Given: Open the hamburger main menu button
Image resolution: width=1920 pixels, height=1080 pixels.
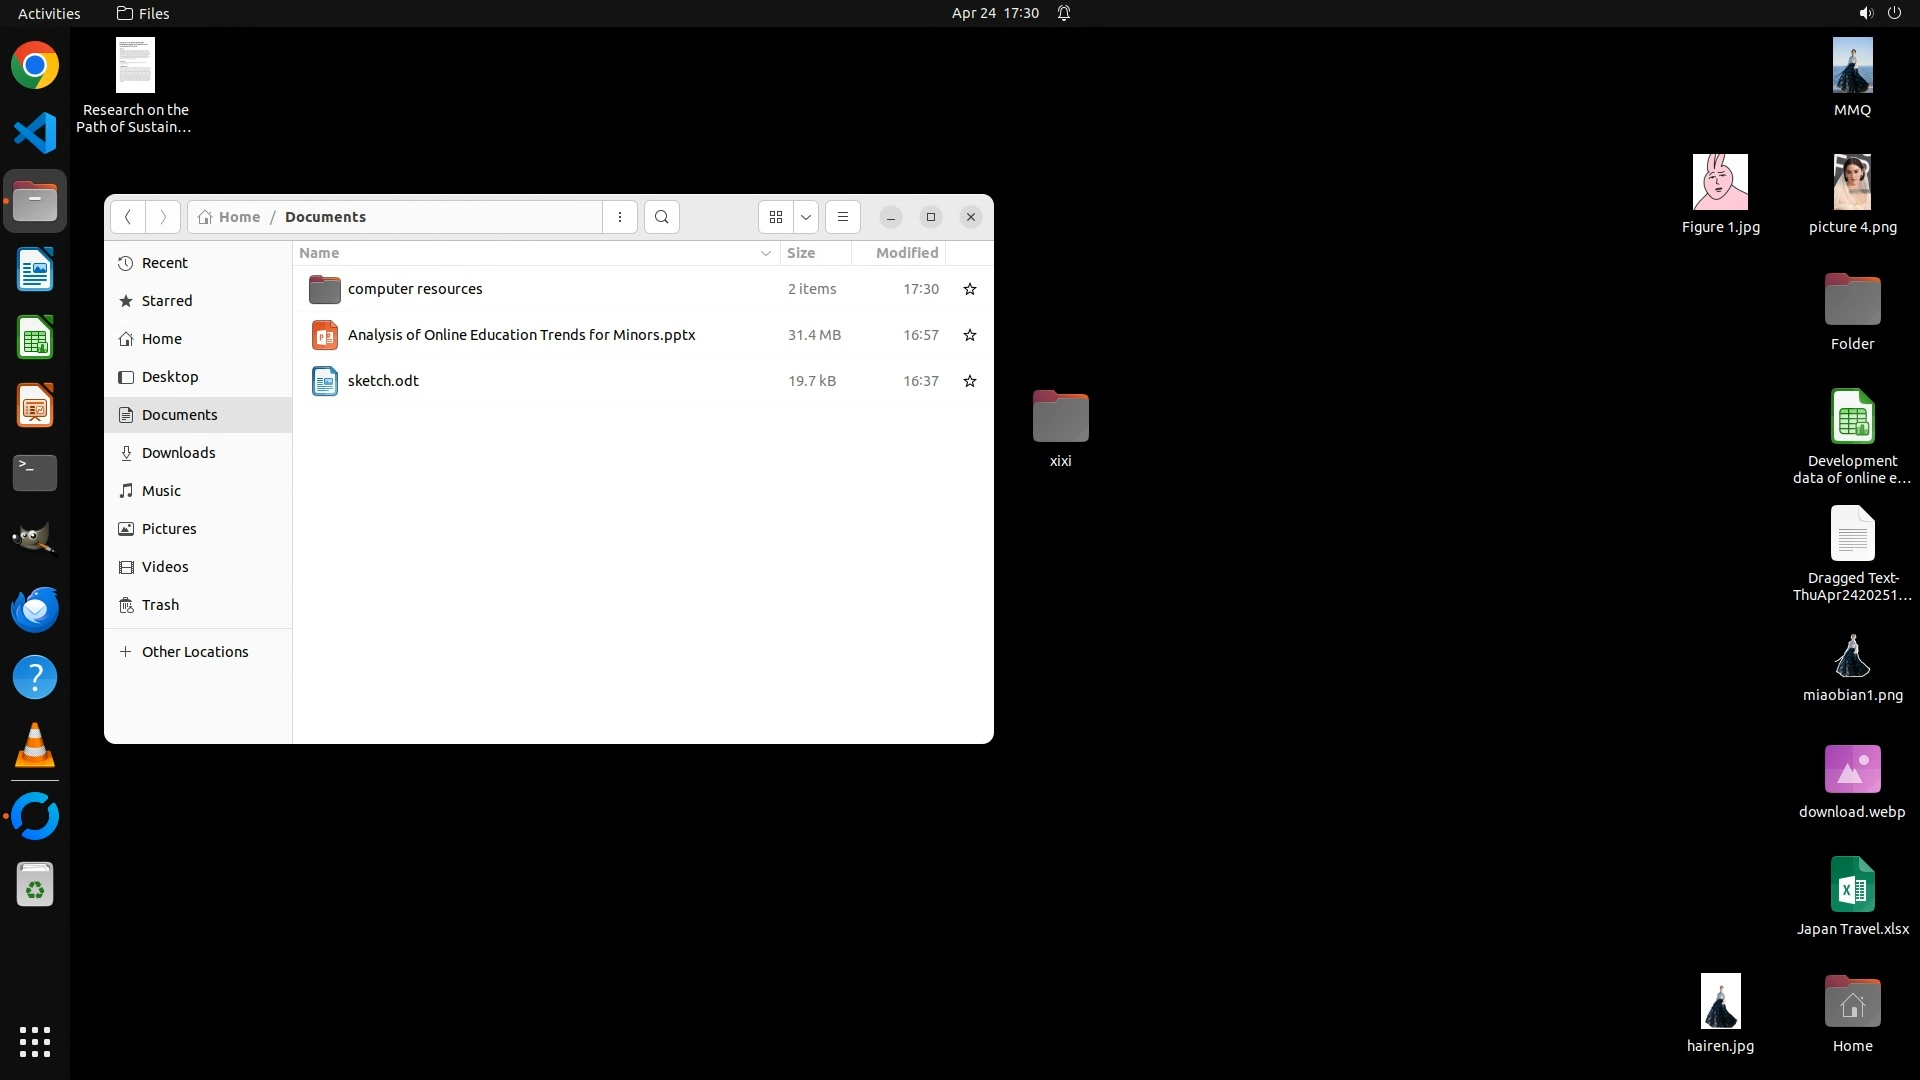Looking at the screenshot, I should coord(842,217).
